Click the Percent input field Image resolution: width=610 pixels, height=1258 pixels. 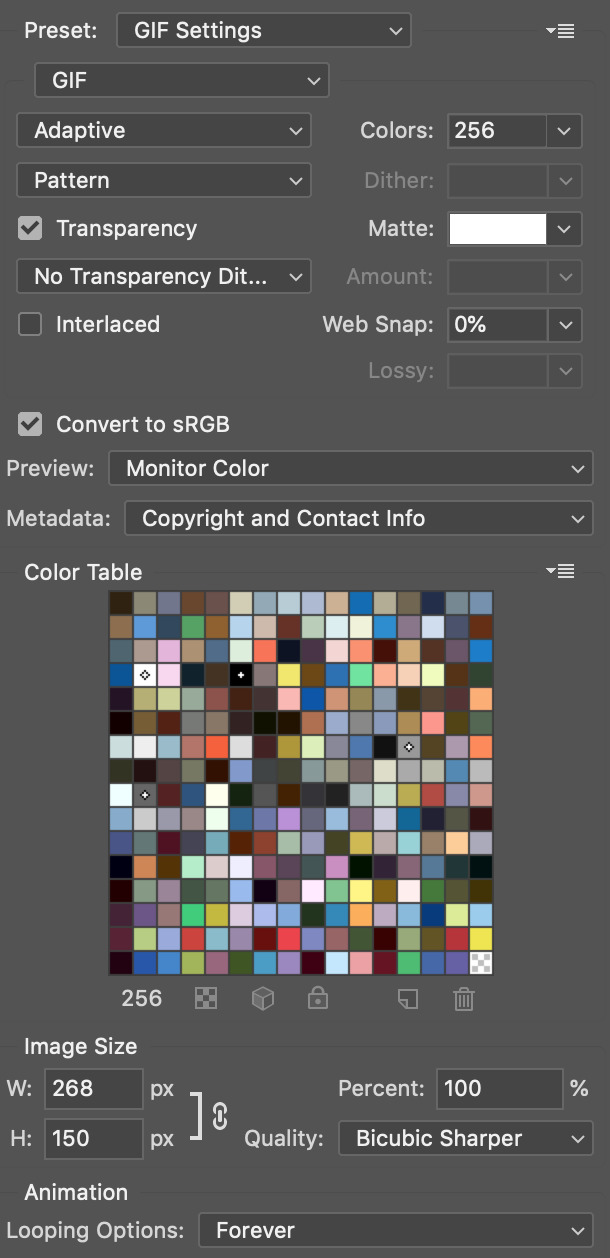point(498,1088)
